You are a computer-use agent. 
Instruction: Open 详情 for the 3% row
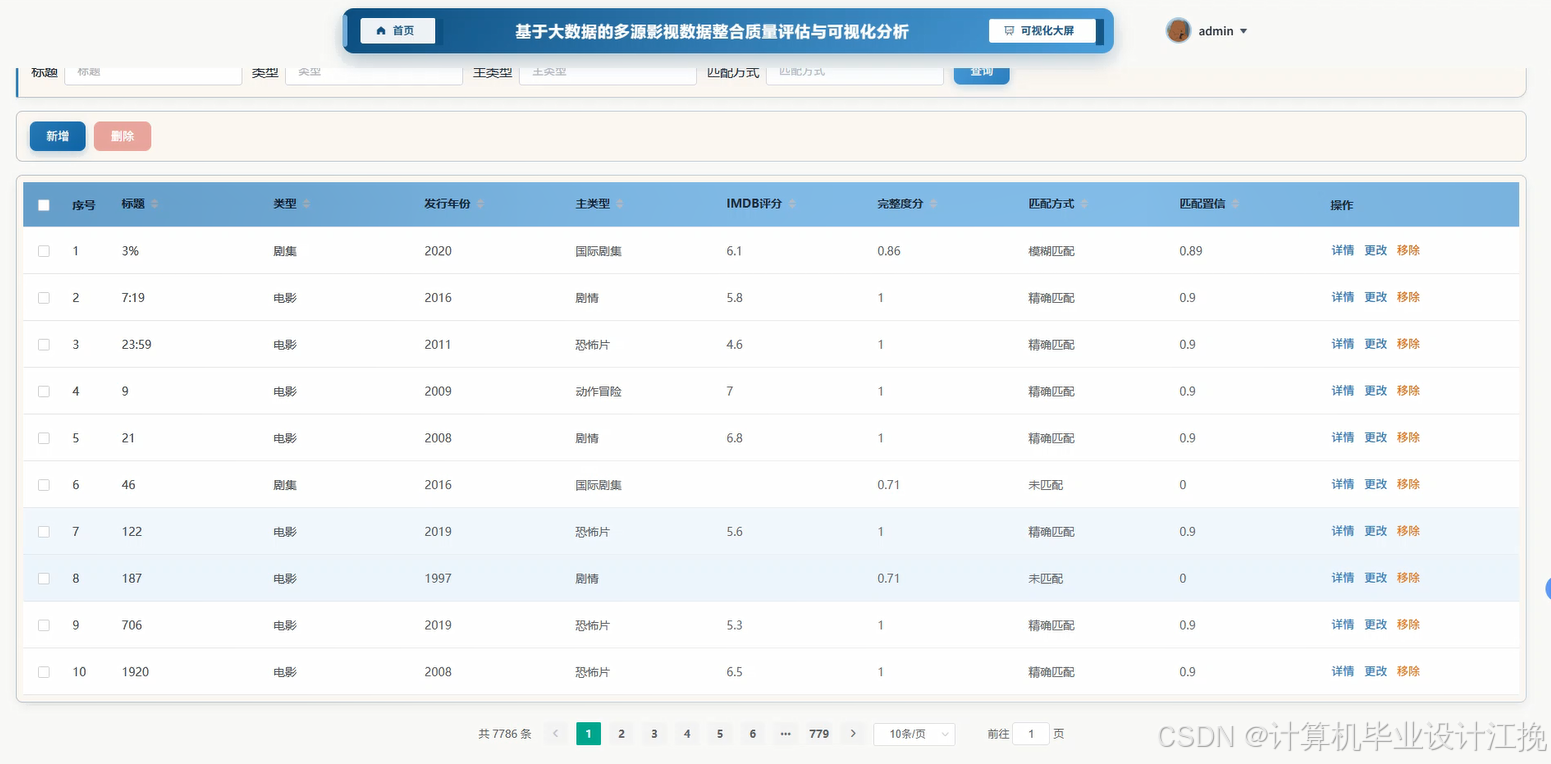[1342, 250]
